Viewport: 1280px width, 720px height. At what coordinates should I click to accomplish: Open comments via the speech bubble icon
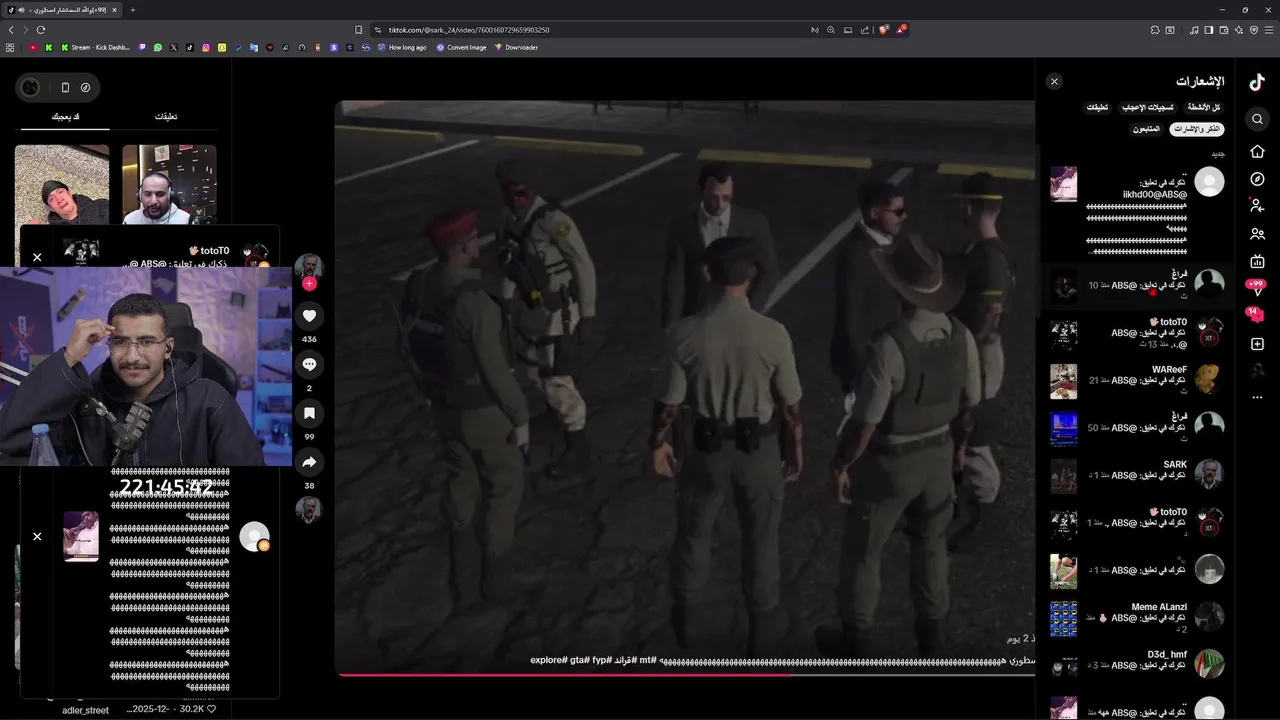(309, 365)
